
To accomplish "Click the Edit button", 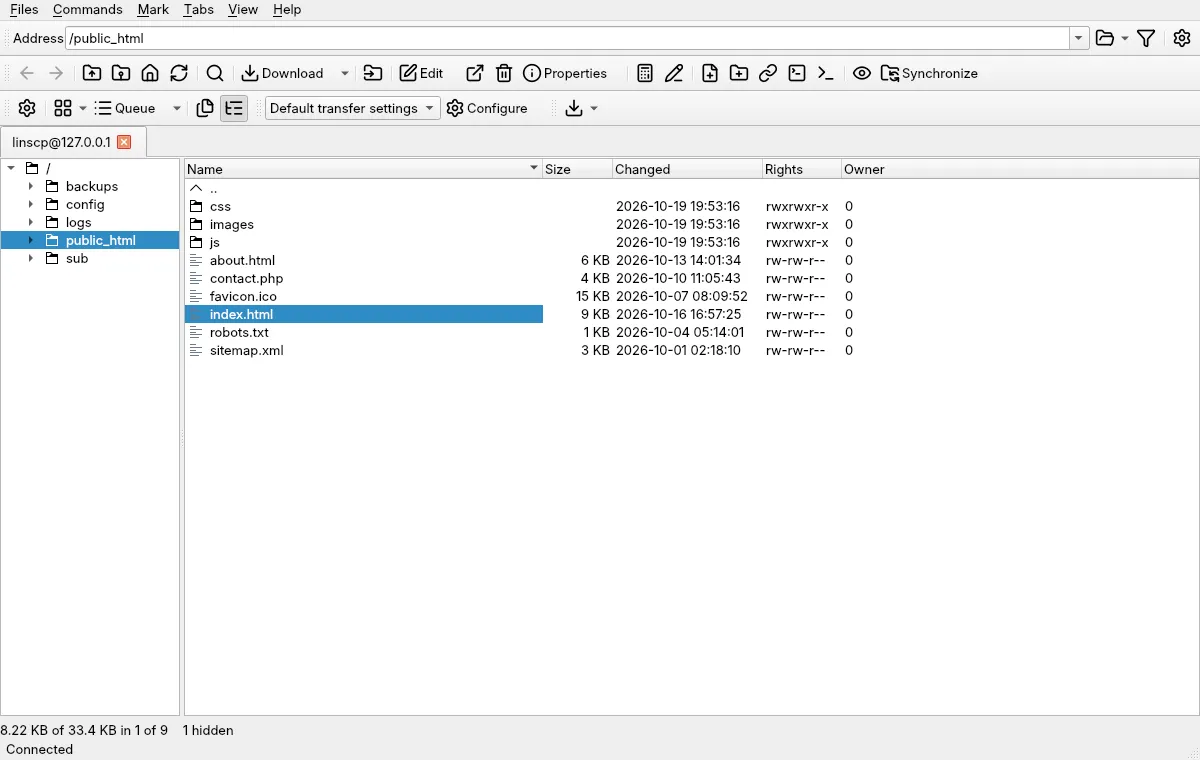I will tap(421, 73).
